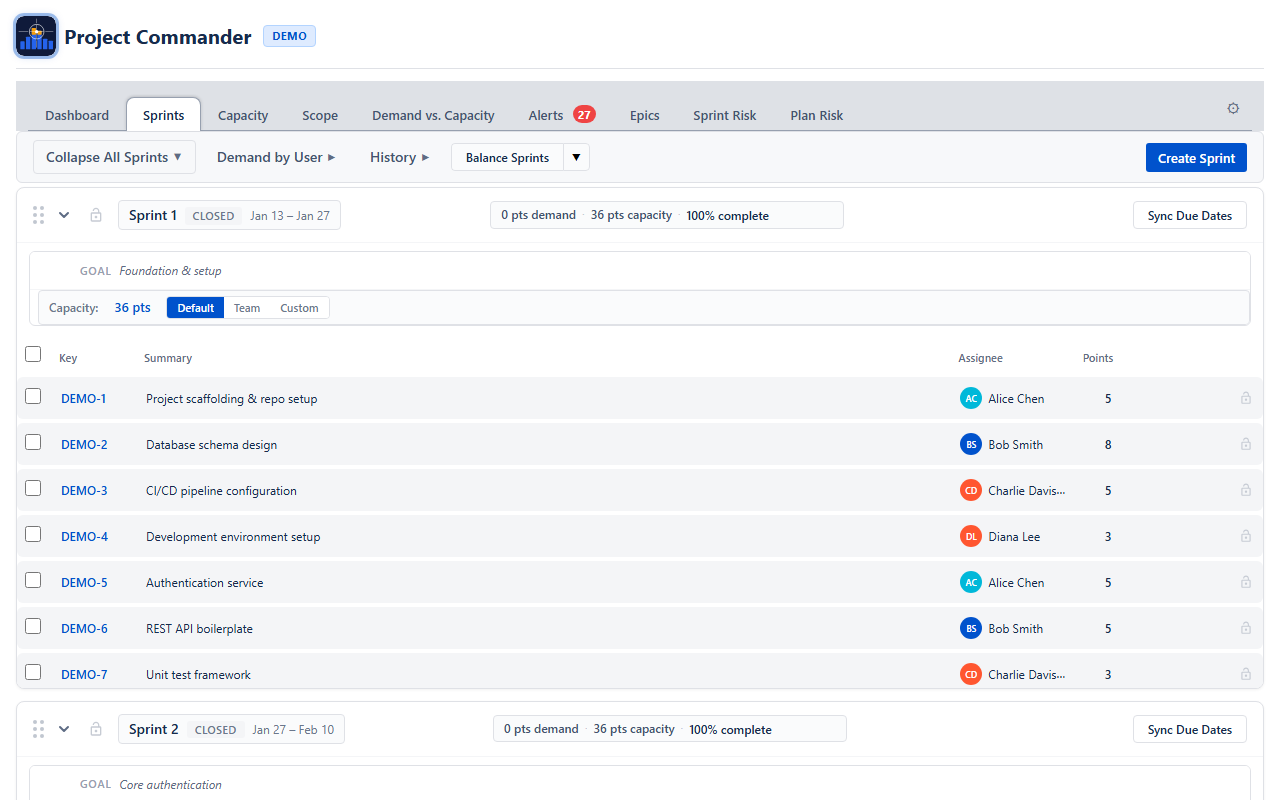Click the lock icon beside Sprint 1 header

pyautogui.click(x=96, y=214)
